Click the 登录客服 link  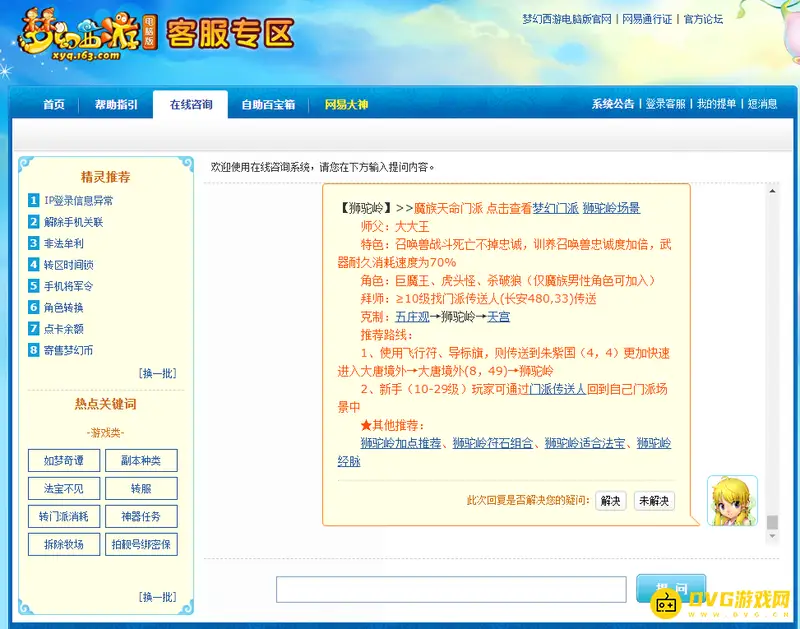[x=665, y=104]
